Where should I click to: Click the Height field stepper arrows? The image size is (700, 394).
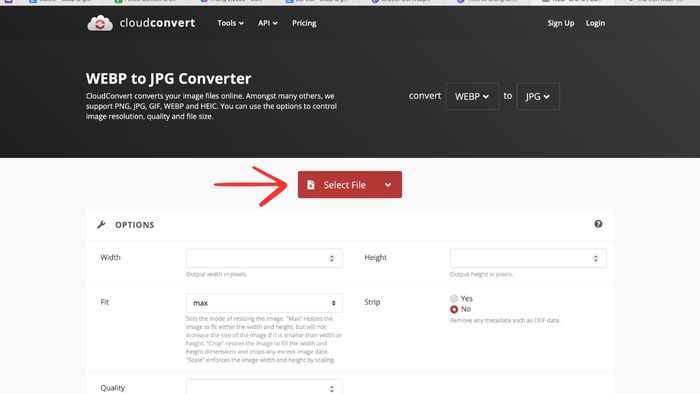click(x=596, y=258)
